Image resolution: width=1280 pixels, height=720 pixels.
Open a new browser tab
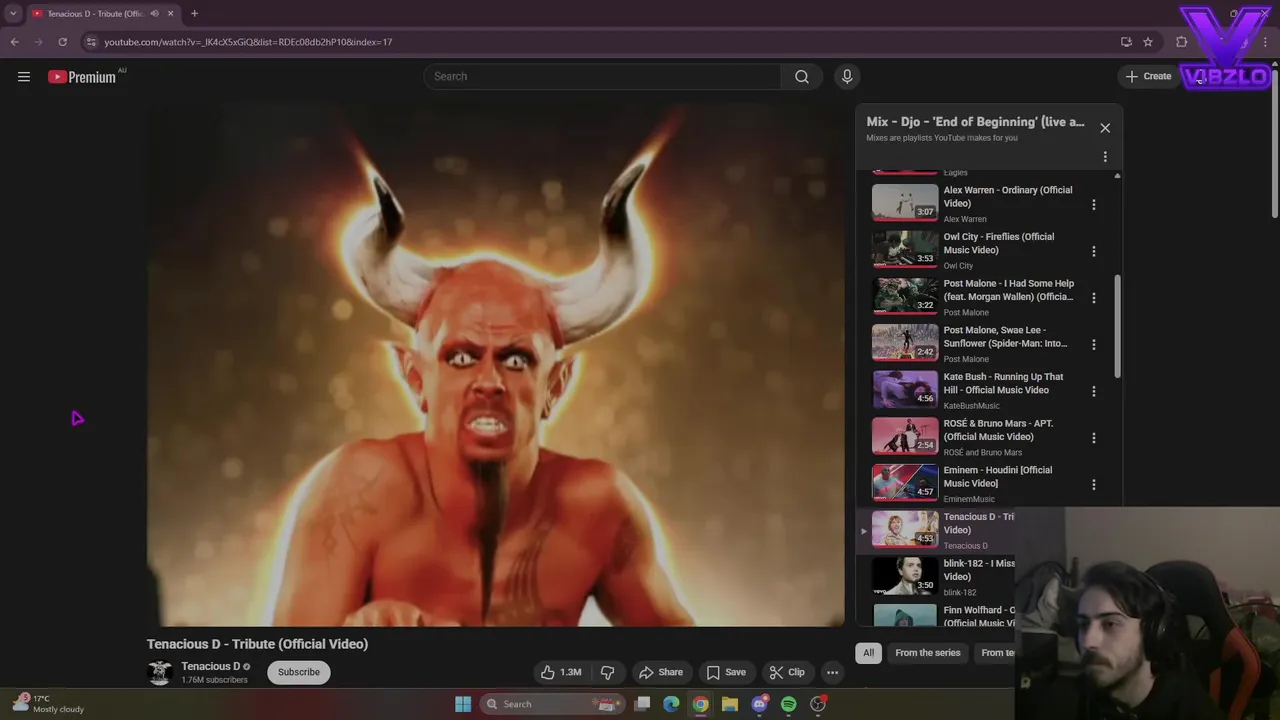[x=194, y=14]
